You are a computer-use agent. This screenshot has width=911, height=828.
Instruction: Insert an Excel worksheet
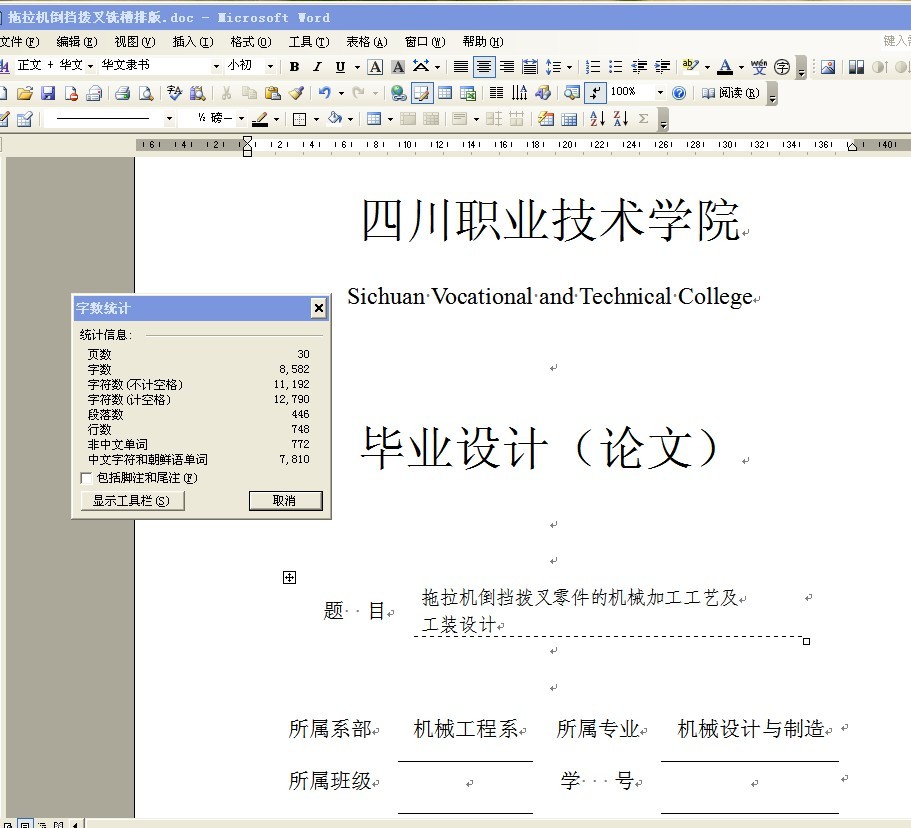coord(468,93)
